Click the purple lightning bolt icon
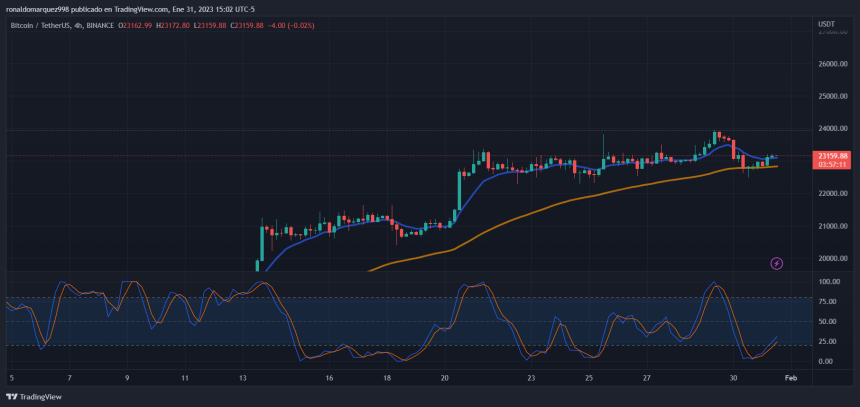Viewport: 860px width, 407px height. tap(777, 264)
